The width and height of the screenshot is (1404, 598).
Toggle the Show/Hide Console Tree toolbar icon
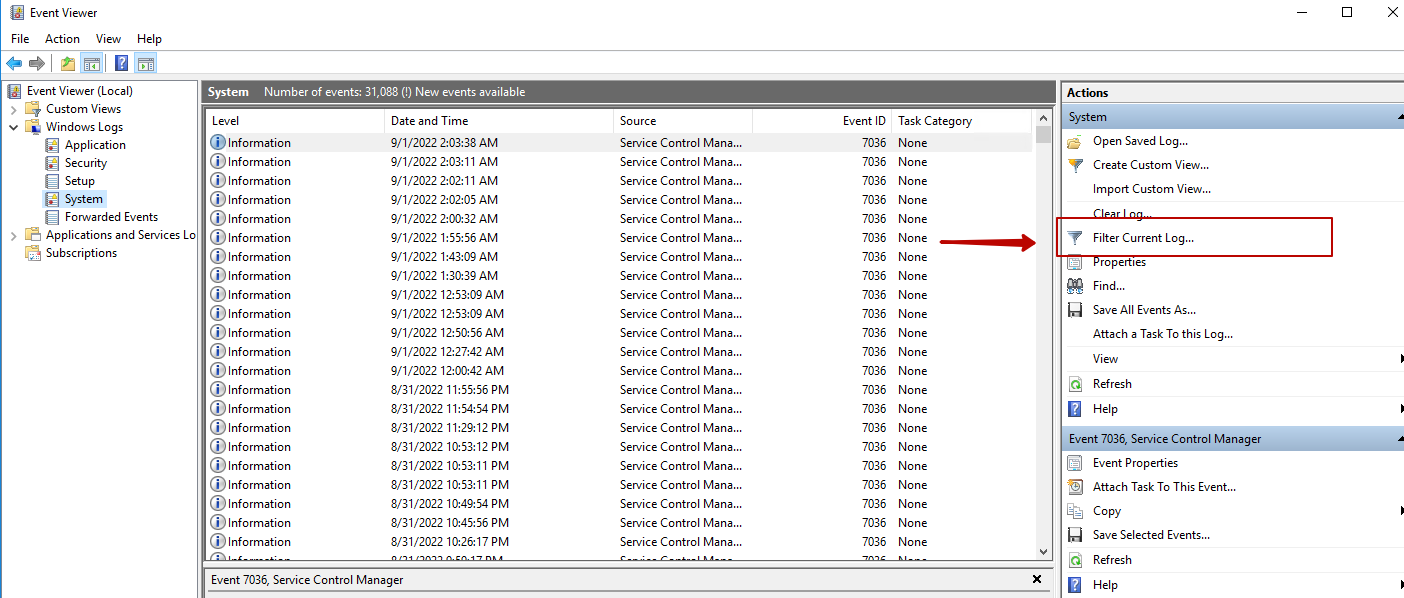click(x=92, y=64)
